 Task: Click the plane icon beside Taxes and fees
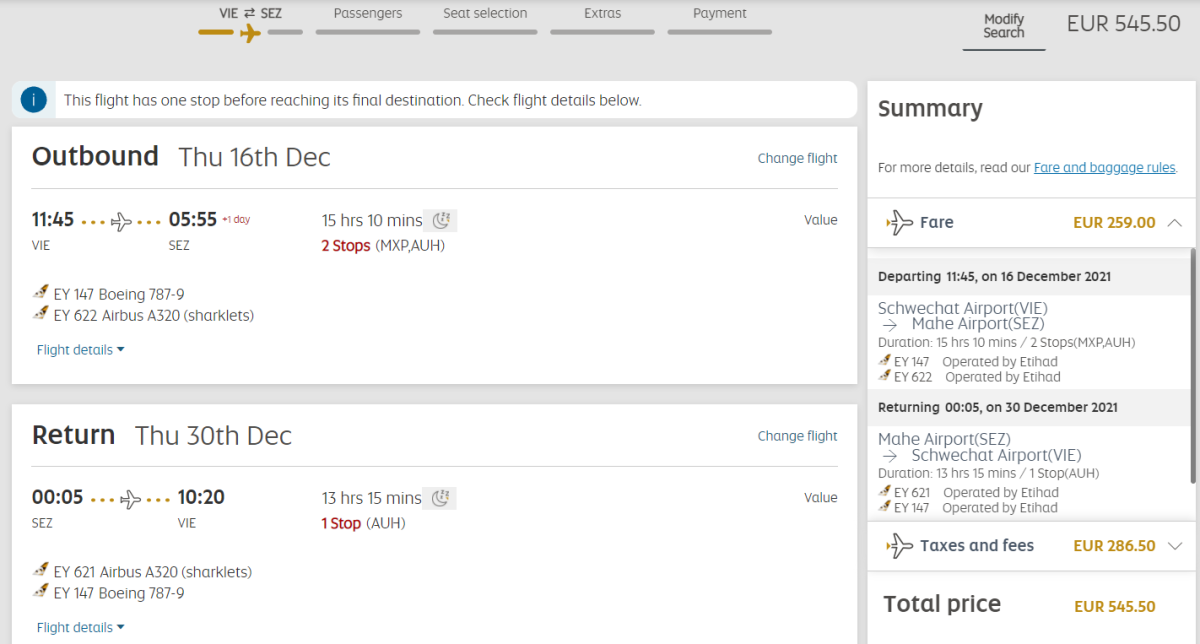pos(900,545)
